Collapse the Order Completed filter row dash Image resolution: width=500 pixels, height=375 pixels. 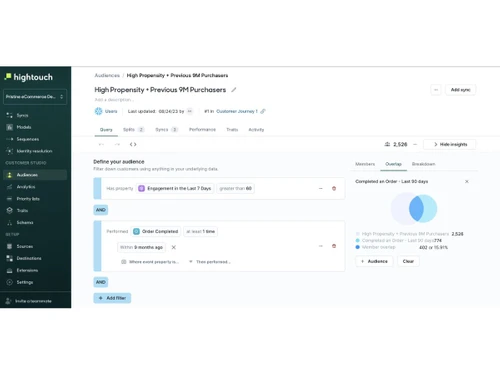[321, 246]
